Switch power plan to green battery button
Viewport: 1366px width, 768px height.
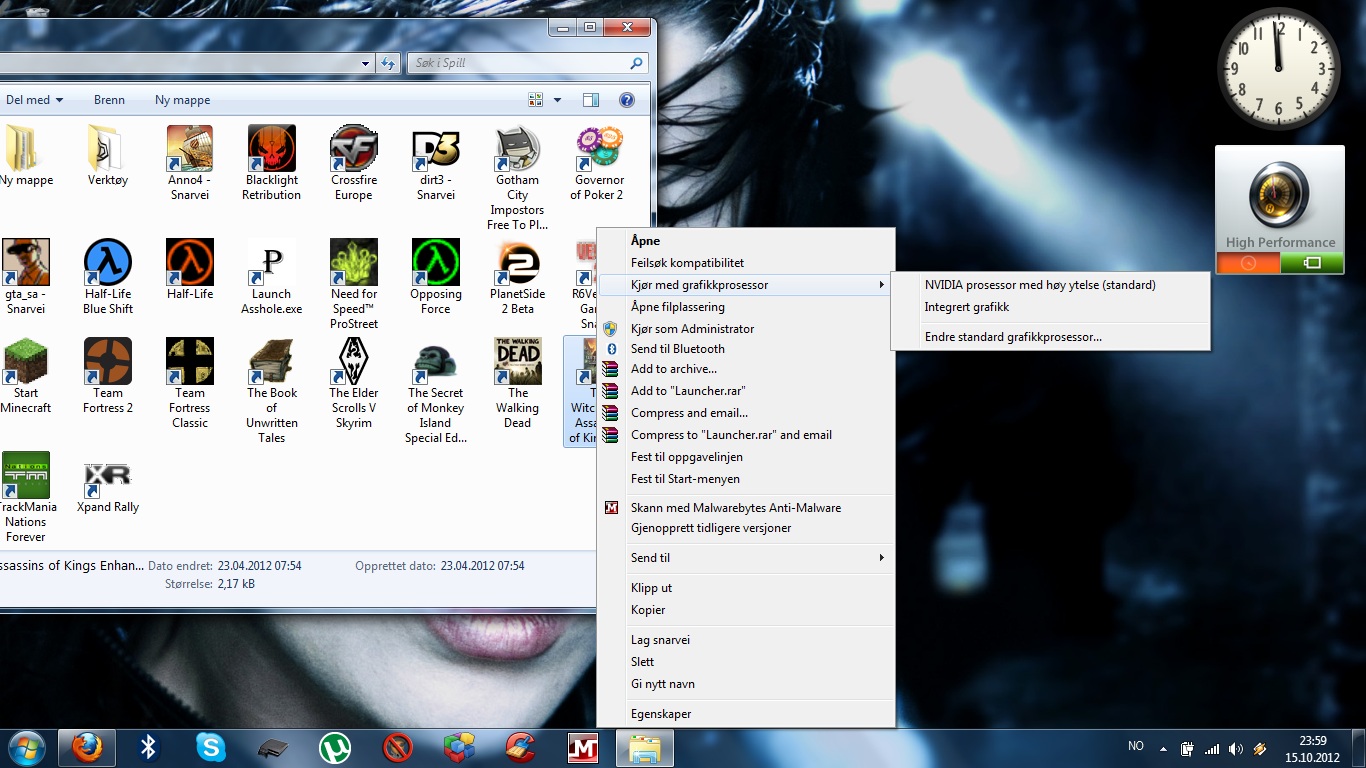tap(1312, 263)
